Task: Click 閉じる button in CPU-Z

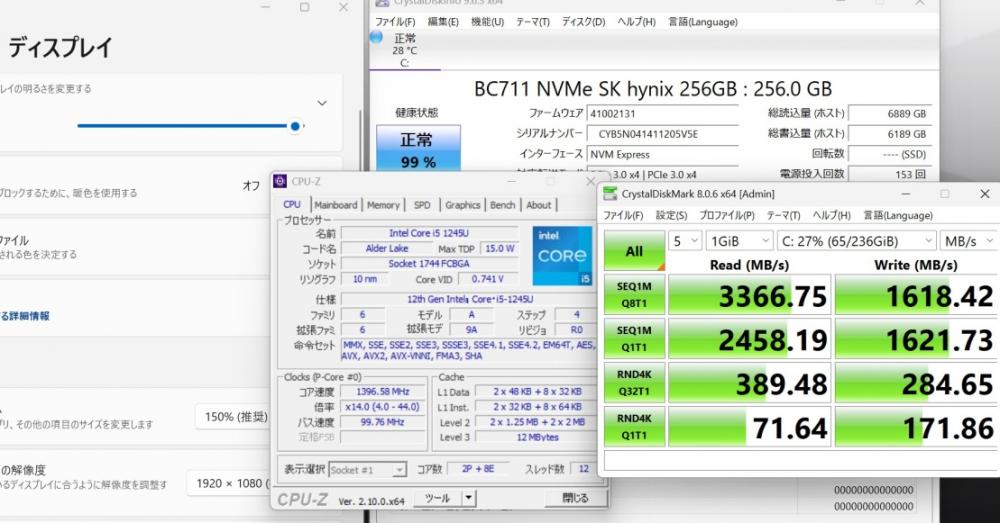Action: pos(575,498)
